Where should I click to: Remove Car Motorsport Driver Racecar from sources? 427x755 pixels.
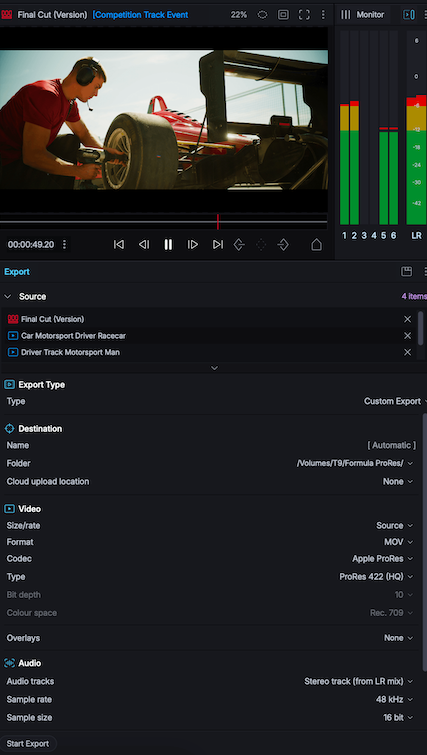click(x=407, y=336)
